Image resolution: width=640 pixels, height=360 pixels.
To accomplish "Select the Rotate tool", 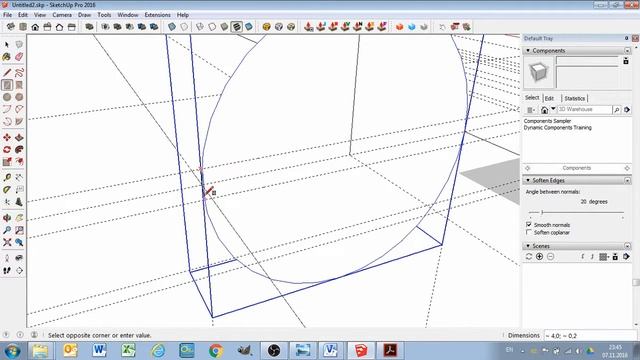I will [x=7, y=150].
